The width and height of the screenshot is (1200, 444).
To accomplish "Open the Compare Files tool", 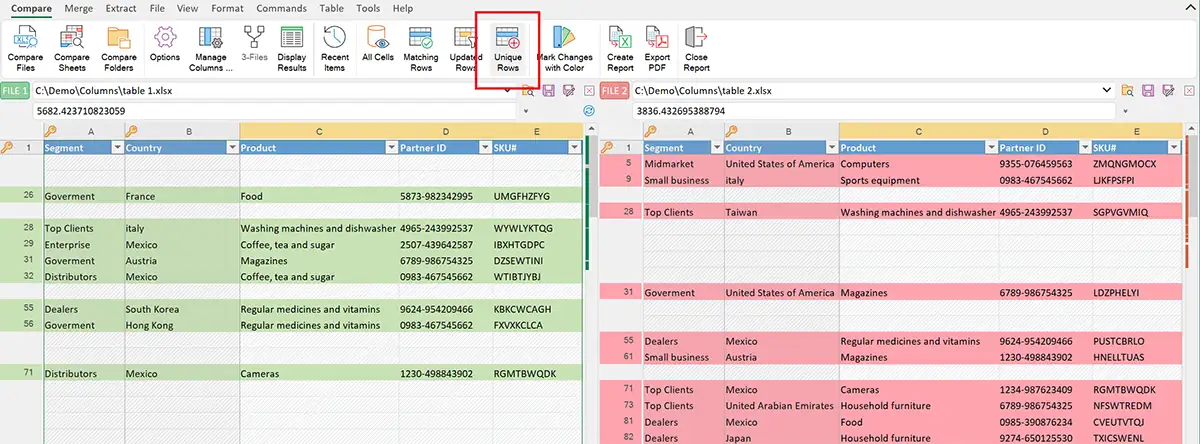I will pos(26,49).
